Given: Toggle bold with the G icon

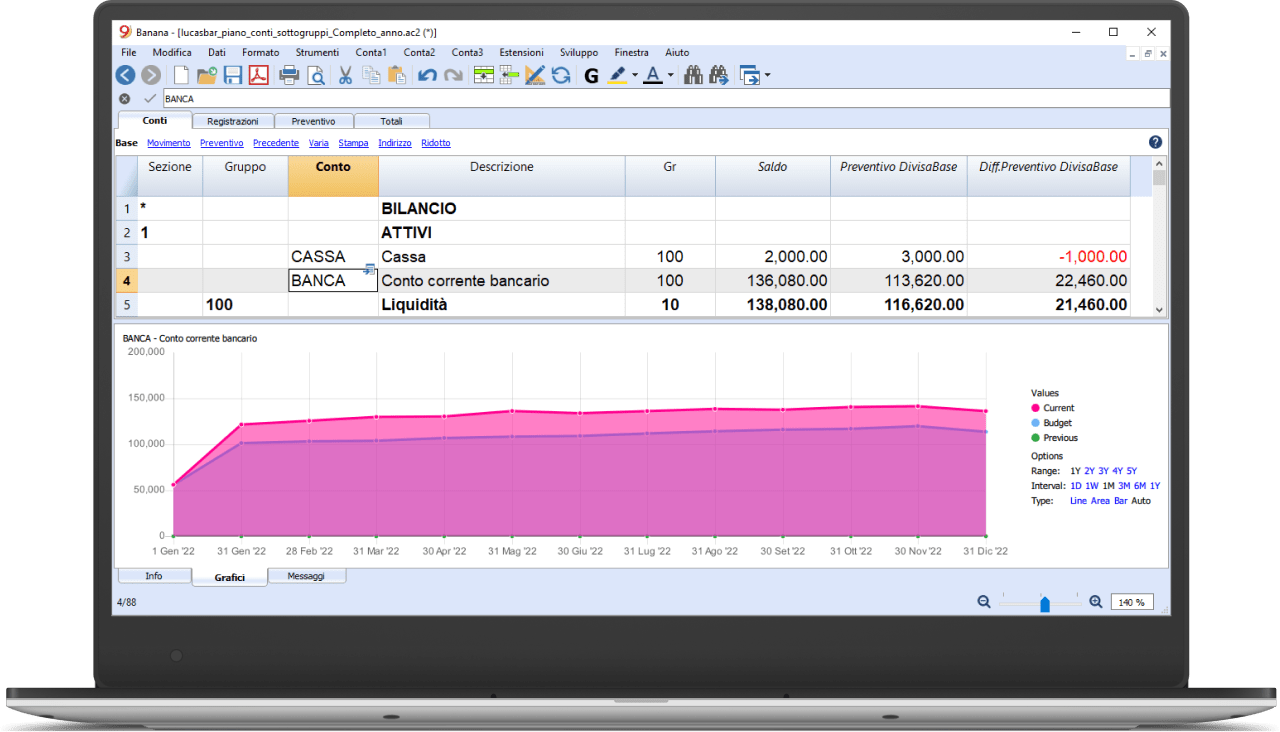Looking at the screenshot, I should (x=591, y=75).
